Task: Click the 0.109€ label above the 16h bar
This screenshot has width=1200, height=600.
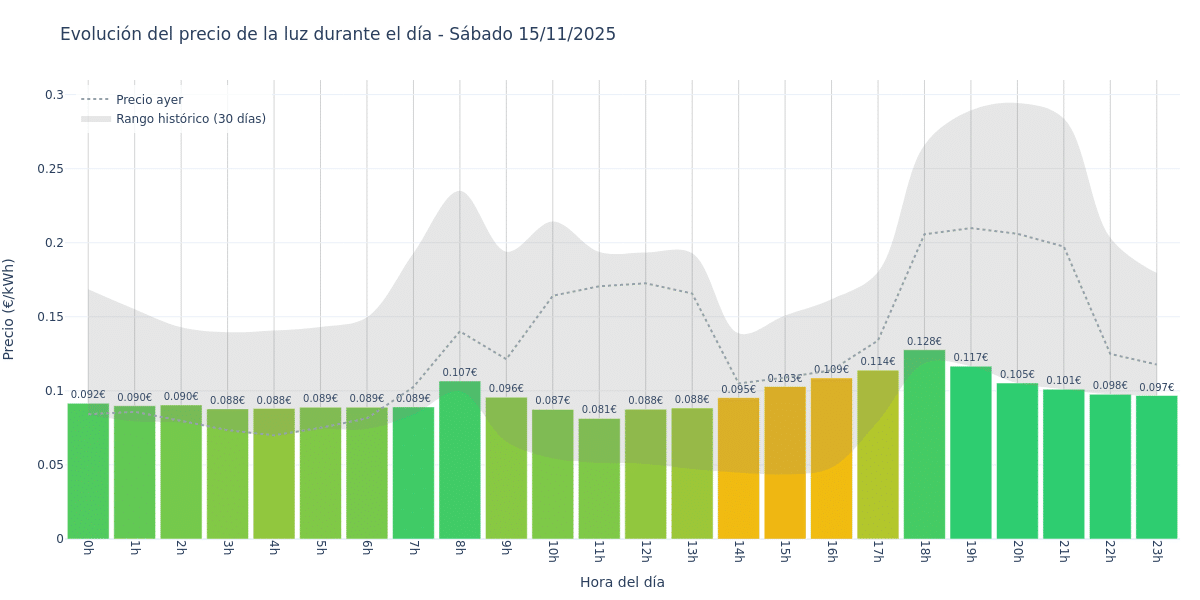Action: 831,370
